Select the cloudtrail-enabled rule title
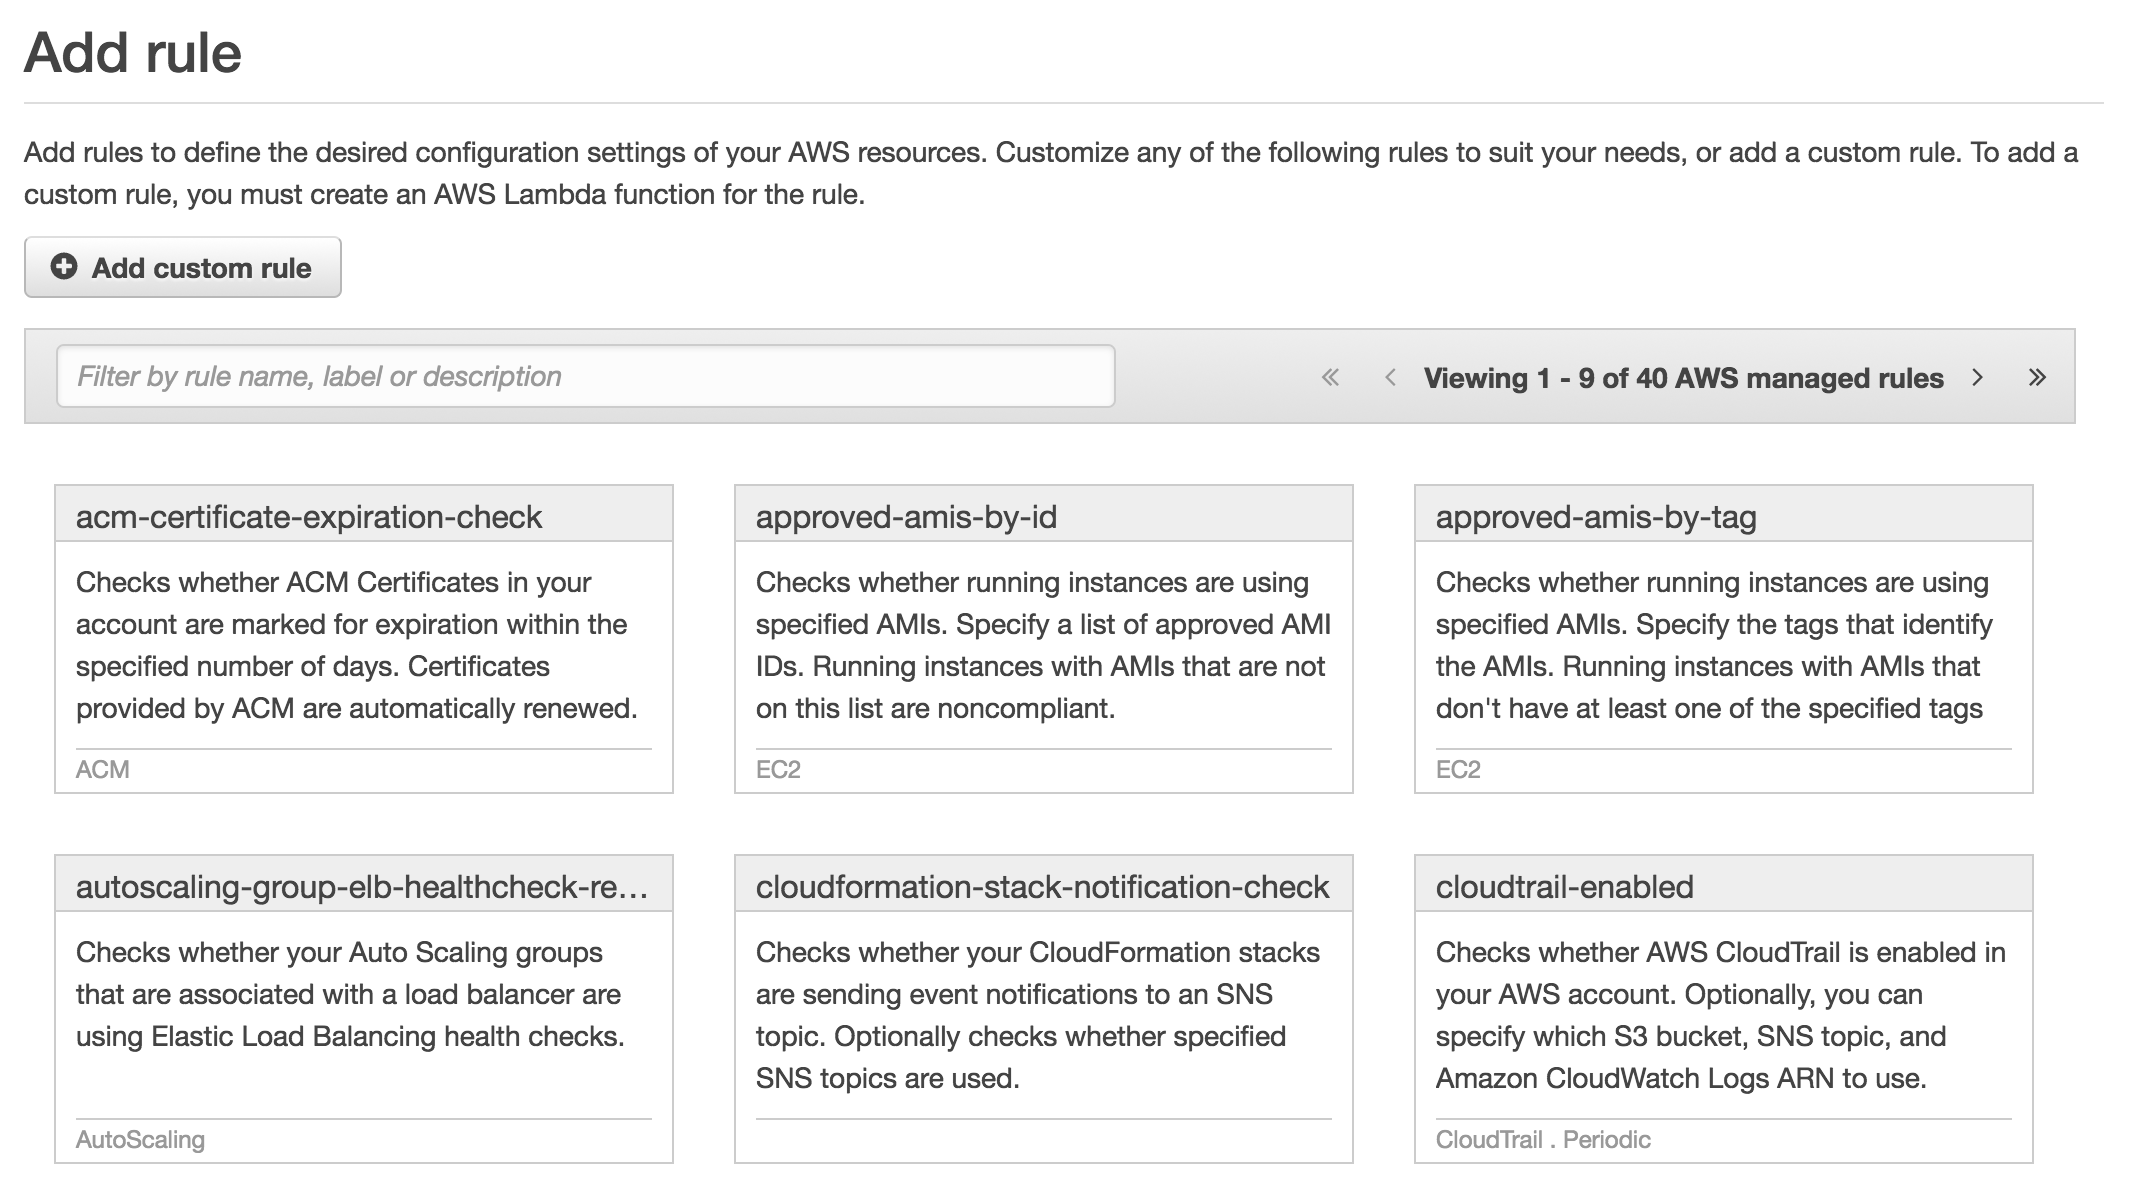The width and height of the screenshot is (2134, 1188). click(1564, 887)
